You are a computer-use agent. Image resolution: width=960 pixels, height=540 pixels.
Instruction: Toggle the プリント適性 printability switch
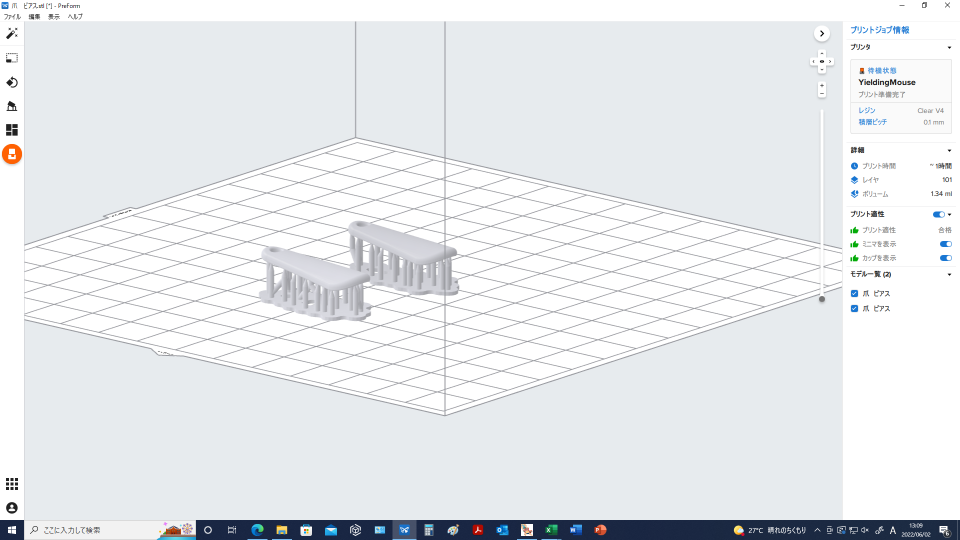click(938, 214)
